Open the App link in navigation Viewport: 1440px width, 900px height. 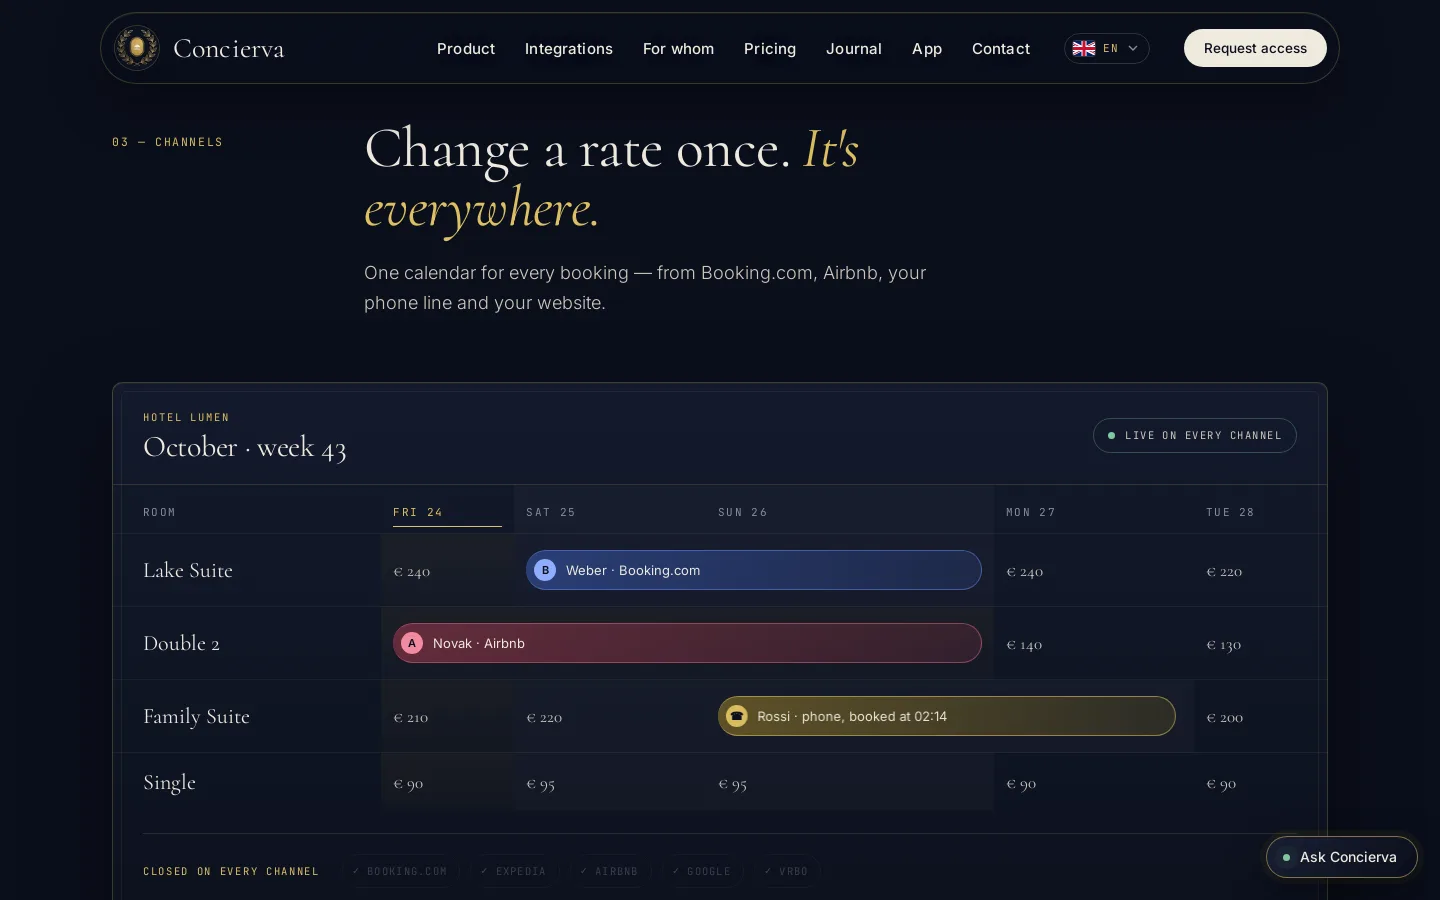927,48
